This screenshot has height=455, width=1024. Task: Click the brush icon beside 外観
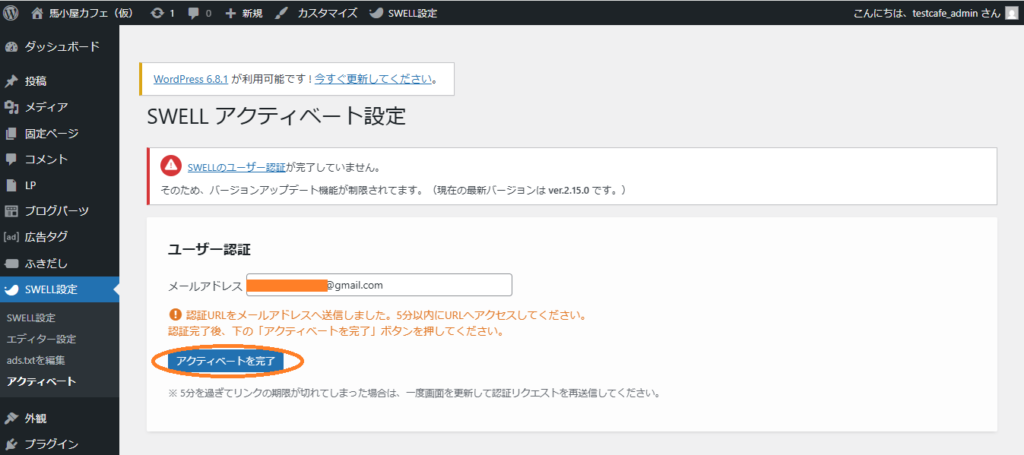pos(10,418)
